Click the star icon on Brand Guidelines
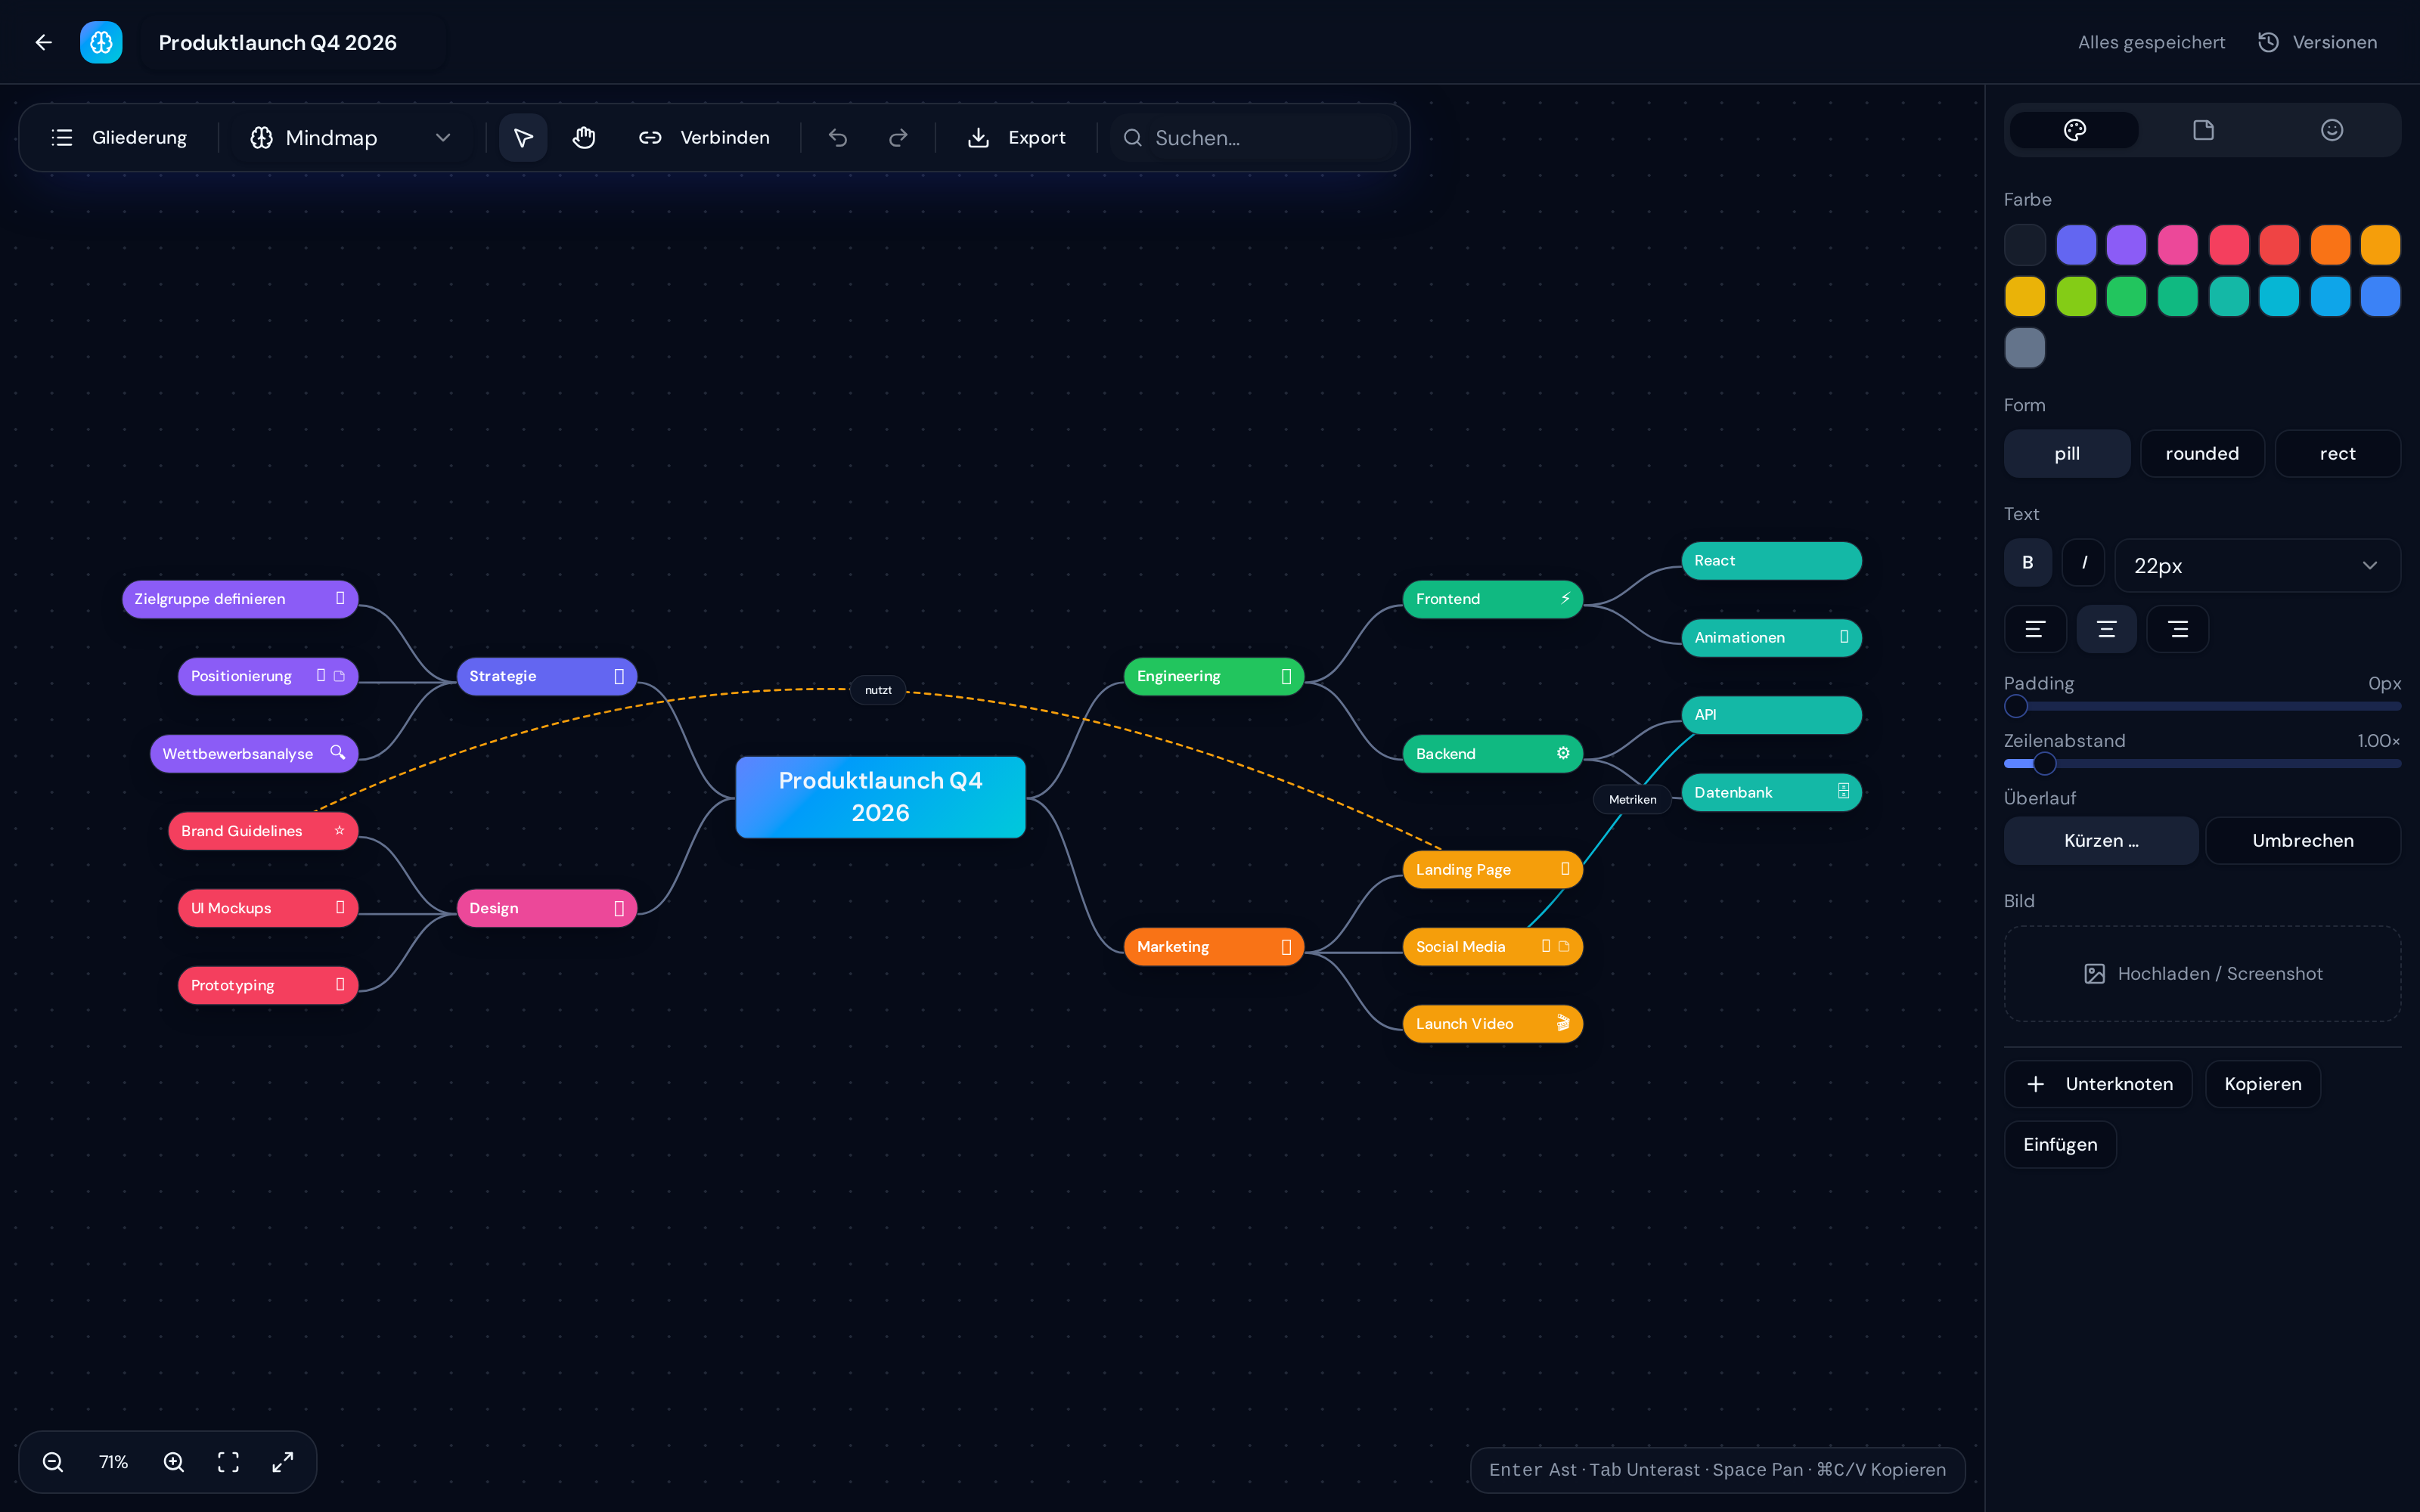Viewport: 2420px width, 1512px height. 339,830
